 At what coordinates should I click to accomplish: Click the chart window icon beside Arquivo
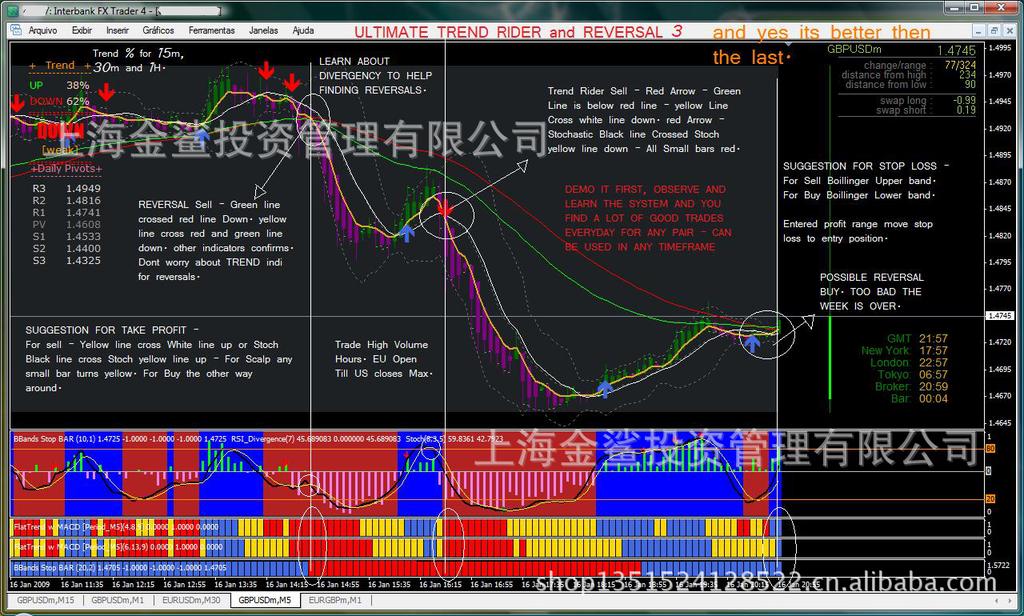point(17,30)
